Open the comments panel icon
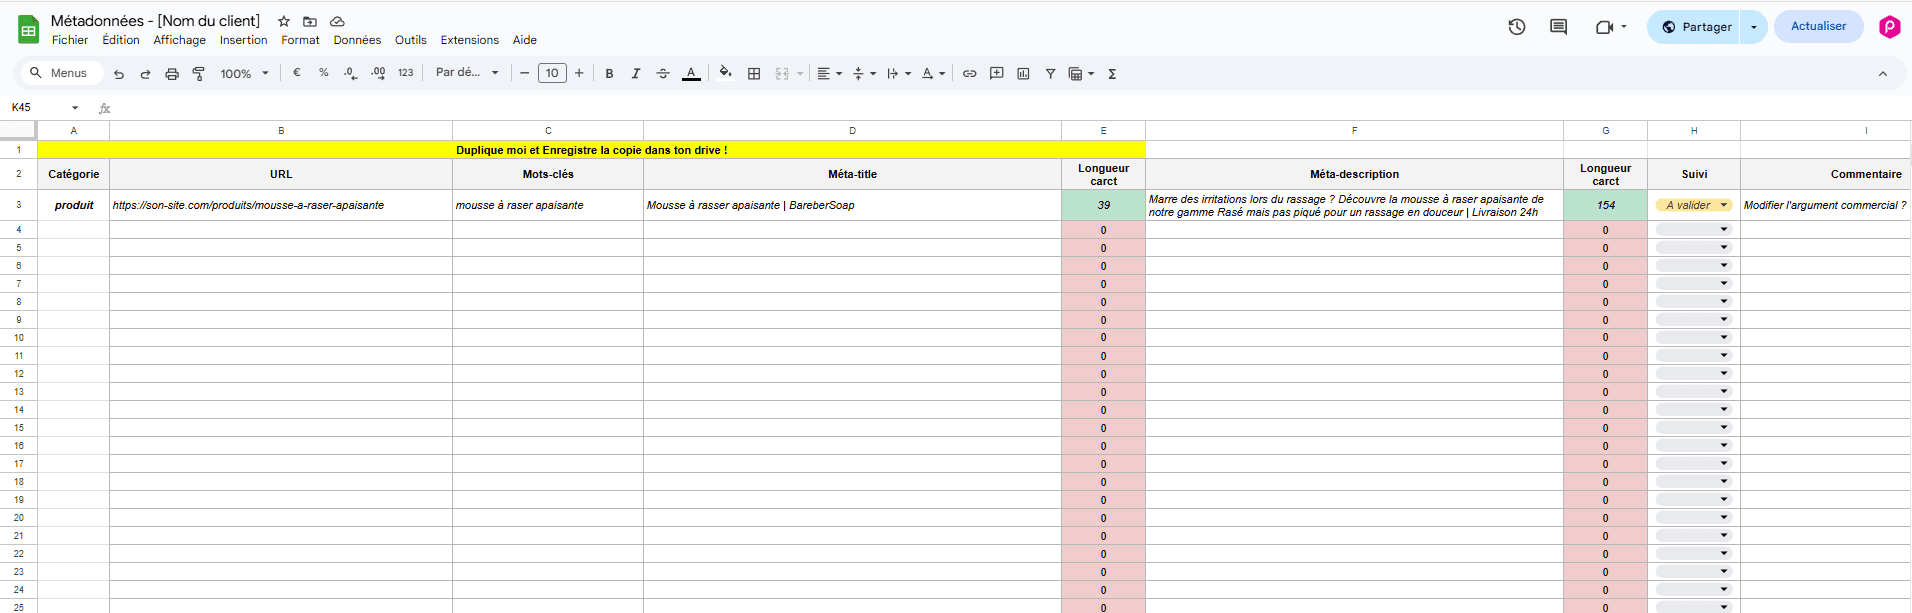Screen dimensions: 1912x613 (1558, 27)
